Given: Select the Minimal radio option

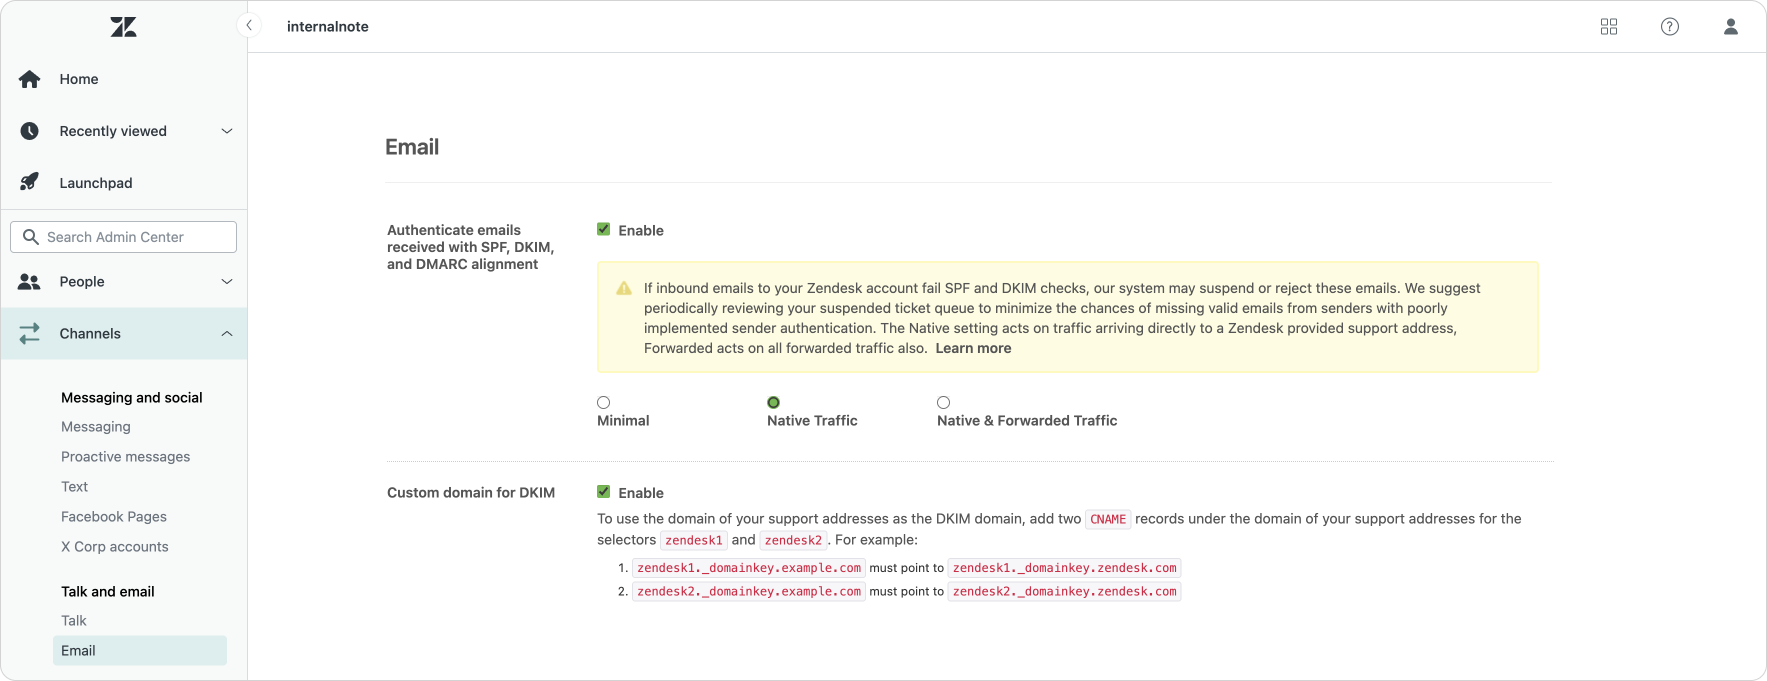Looking at the screenshot, I should coord(603,403).
